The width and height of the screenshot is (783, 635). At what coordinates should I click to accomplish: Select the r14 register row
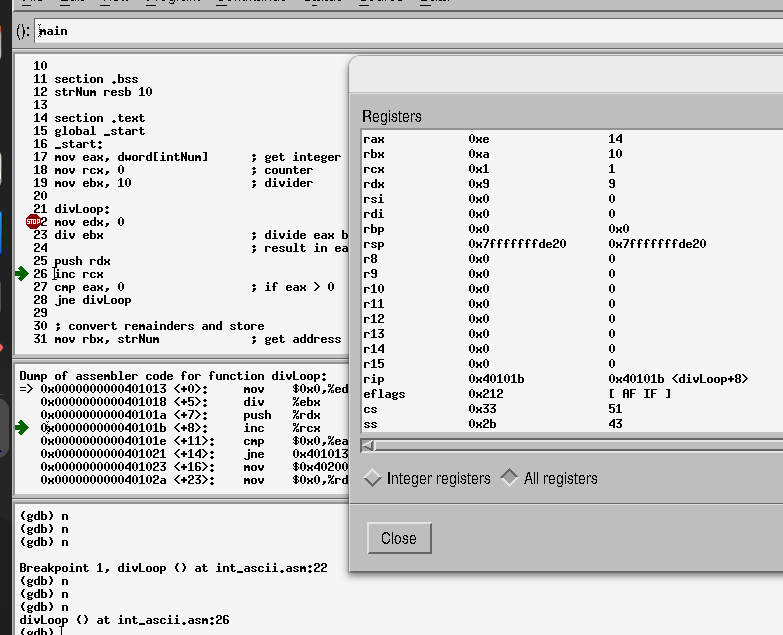[x=572, y=348]
